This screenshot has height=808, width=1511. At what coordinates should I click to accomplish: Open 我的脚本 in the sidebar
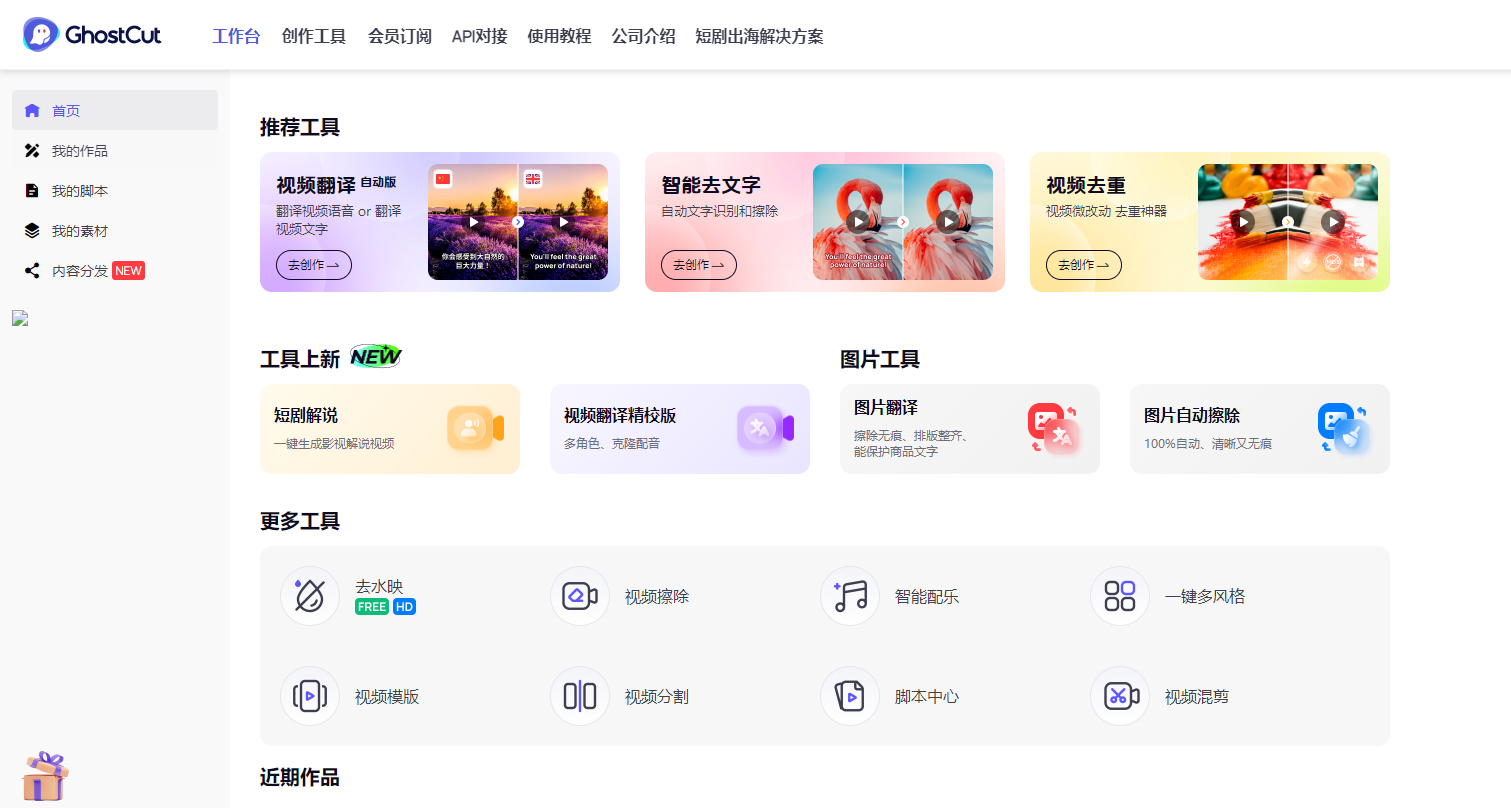pyautogui.click(x=115, y=191)
